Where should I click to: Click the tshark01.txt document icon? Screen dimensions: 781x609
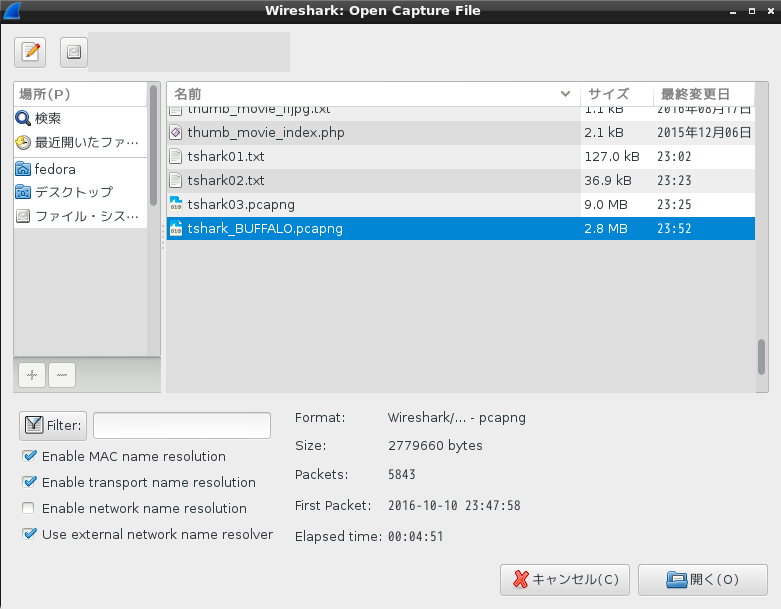click(x=176, y=156)
